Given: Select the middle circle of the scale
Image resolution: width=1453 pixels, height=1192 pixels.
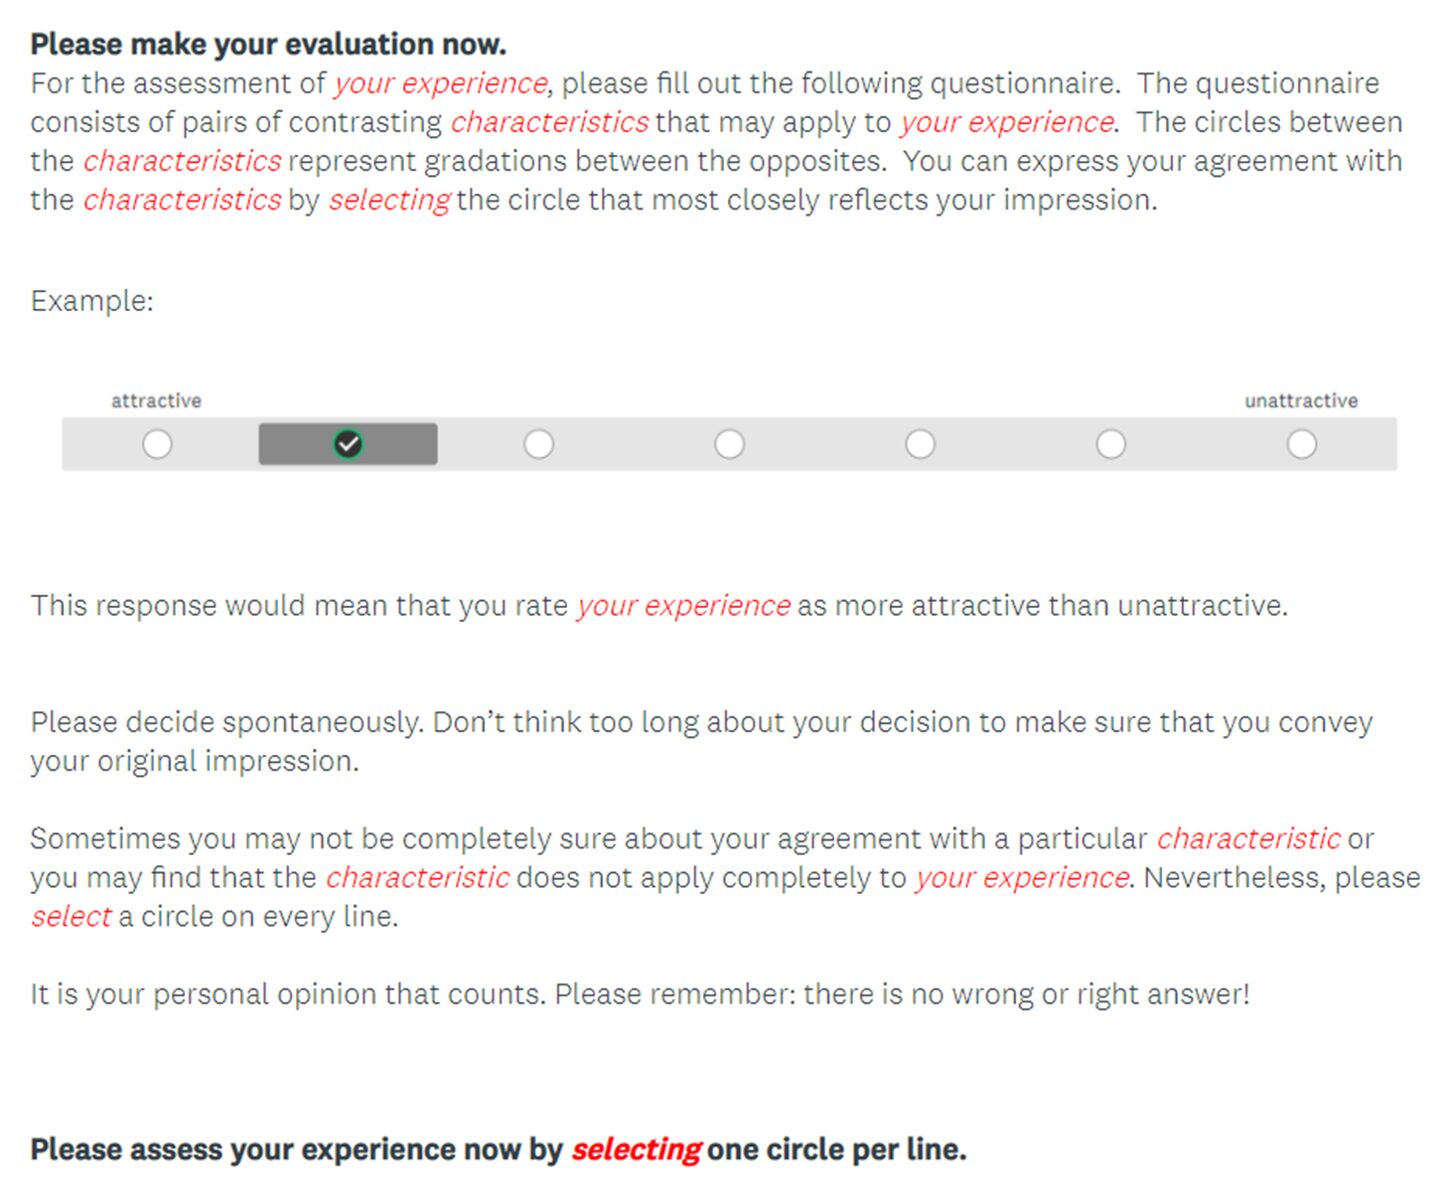Looking at the screenshot, I should click(x=729, y=443).
